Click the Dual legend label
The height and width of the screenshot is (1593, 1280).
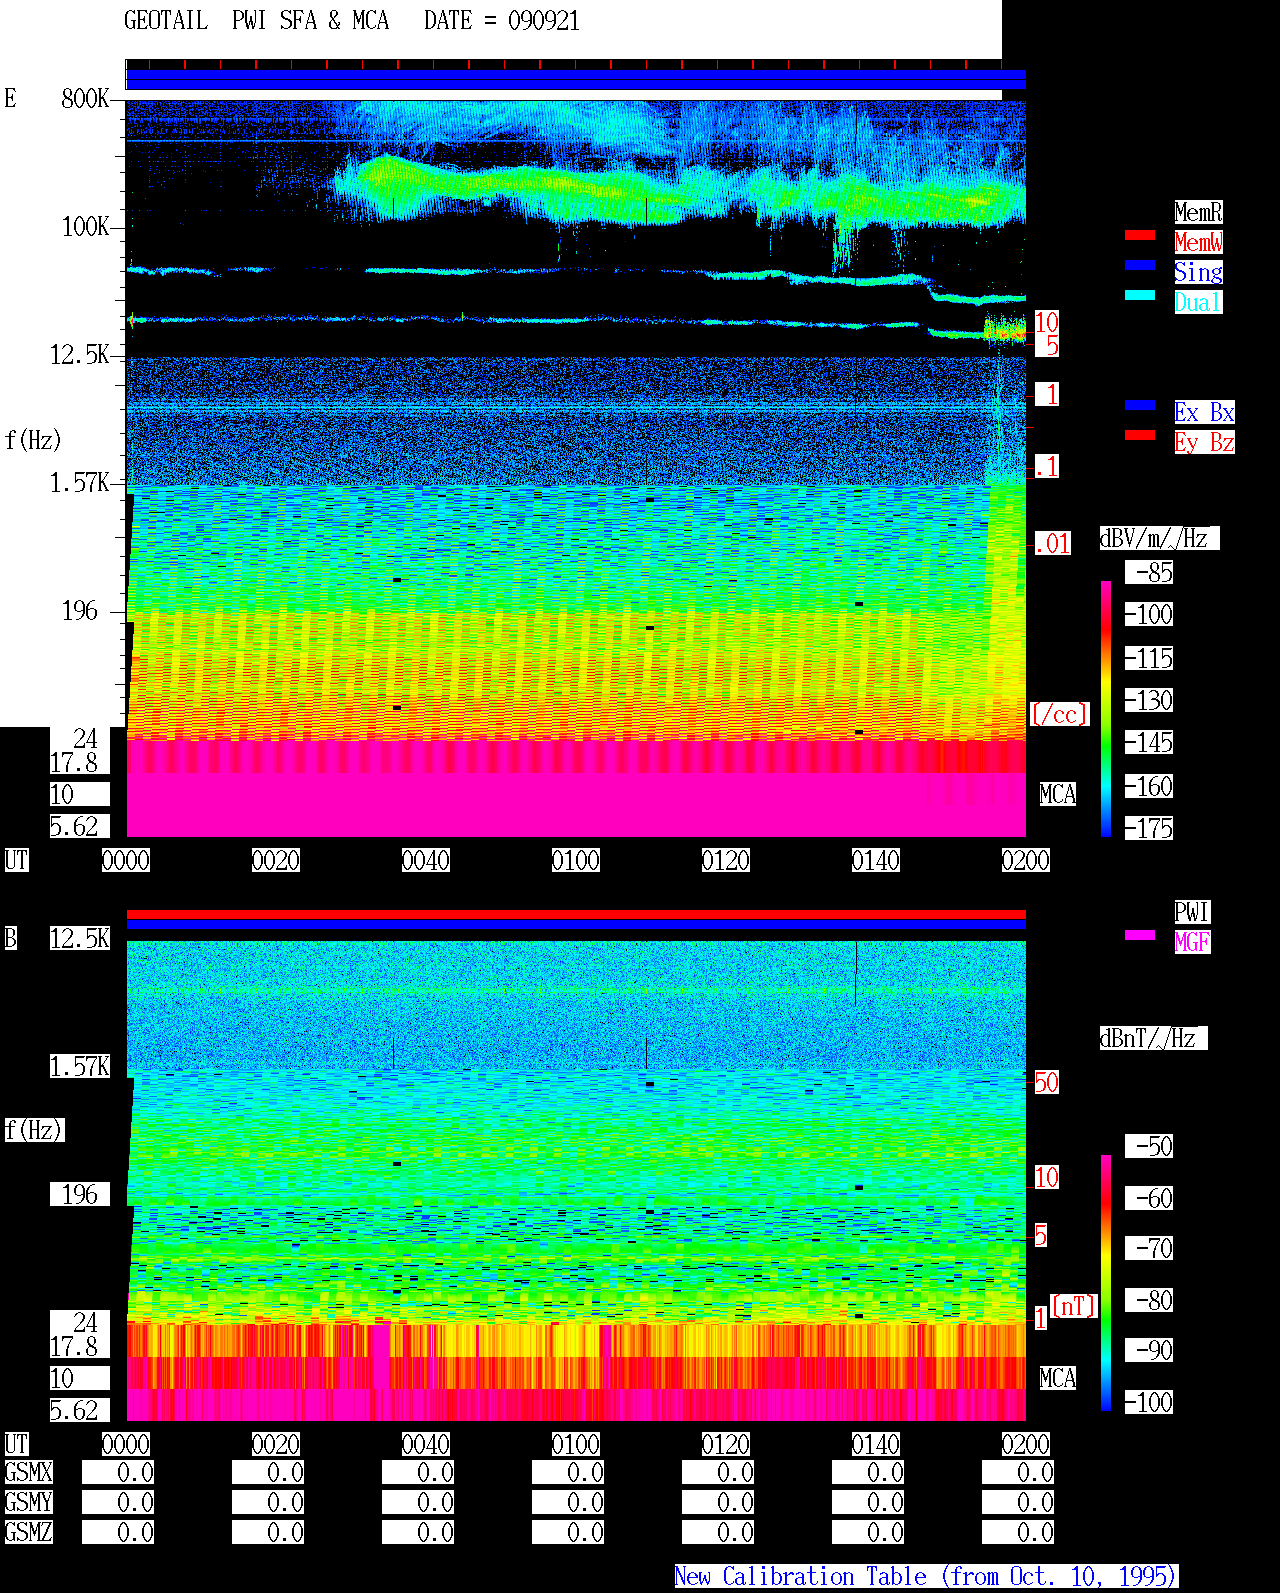click(1198, 302)
